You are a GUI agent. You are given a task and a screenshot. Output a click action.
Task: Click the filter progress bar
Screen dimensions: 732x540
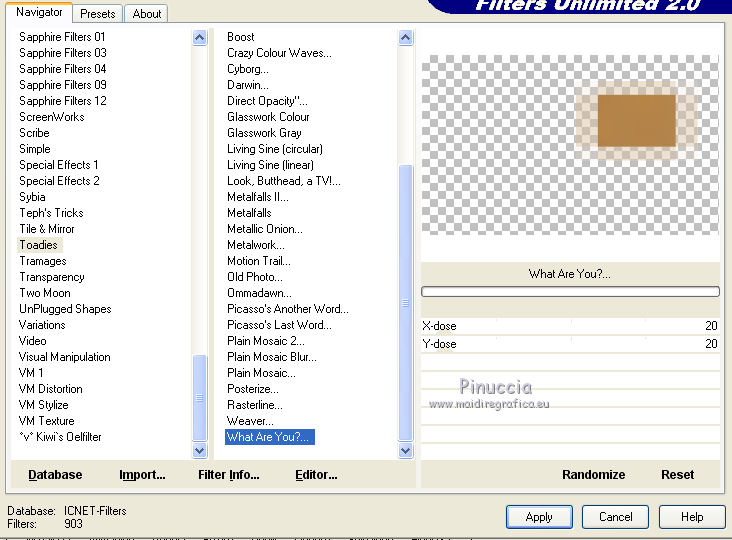pos(570,292)
